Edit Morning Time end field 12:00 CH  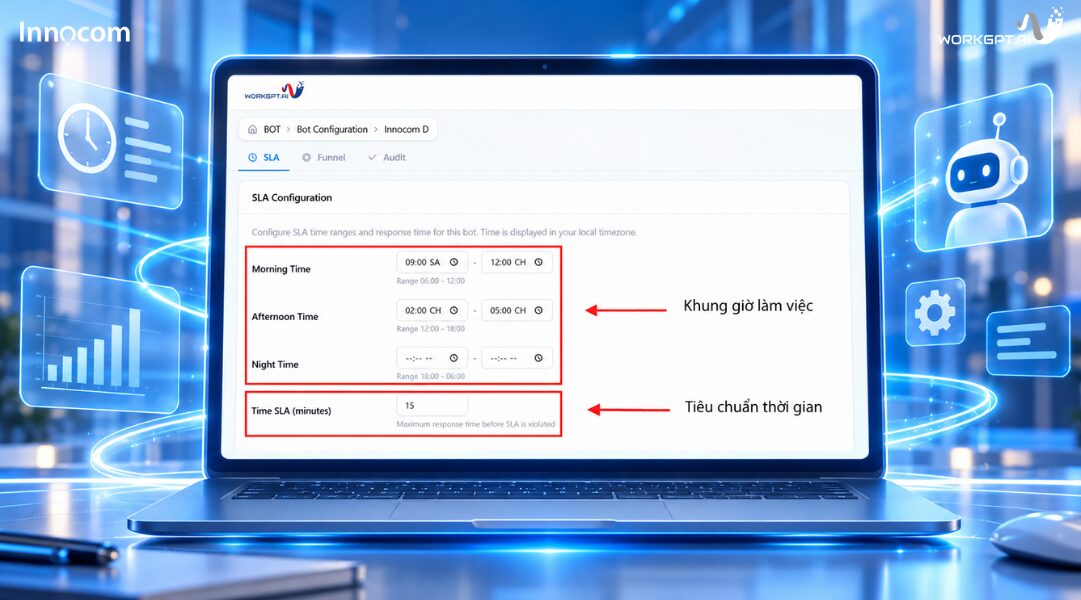click(x=516, y=262)
